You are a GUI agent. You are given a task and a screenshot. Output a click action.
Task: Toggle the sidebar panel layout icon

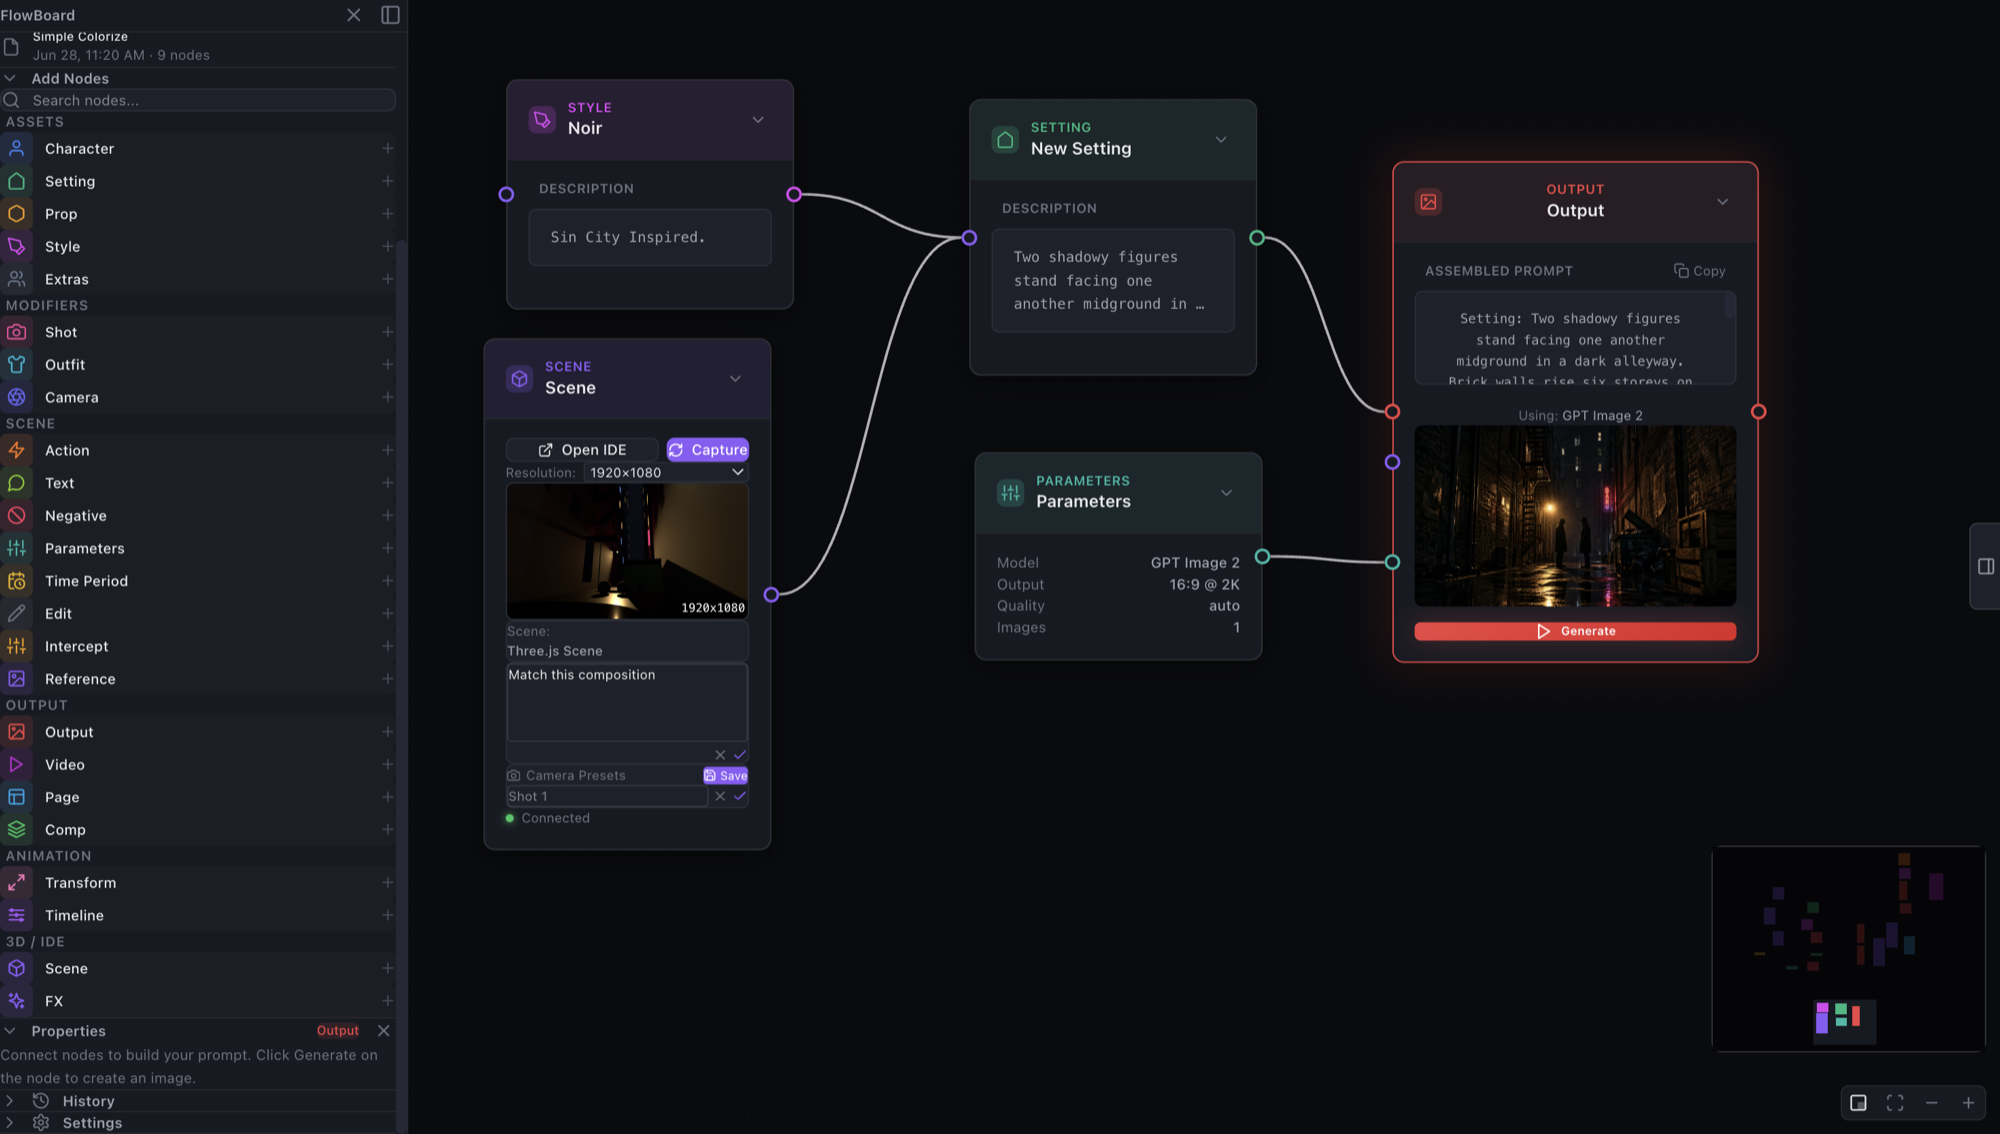391,15
